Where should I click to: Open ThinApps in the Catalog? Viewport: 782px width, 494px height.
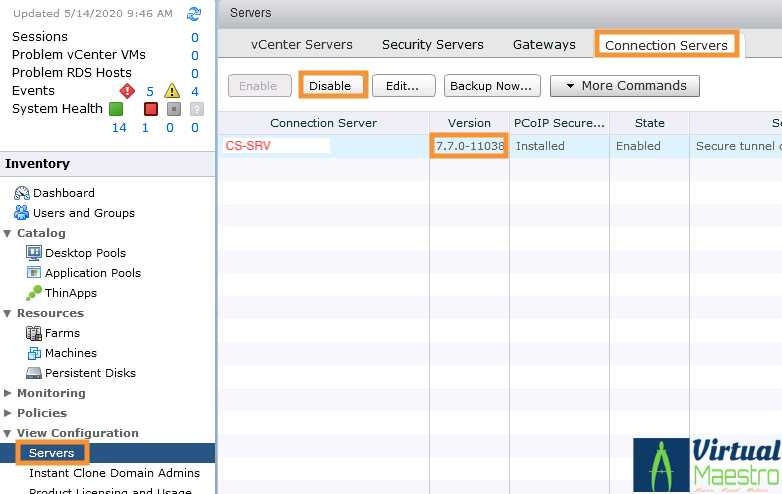point(72,293)
